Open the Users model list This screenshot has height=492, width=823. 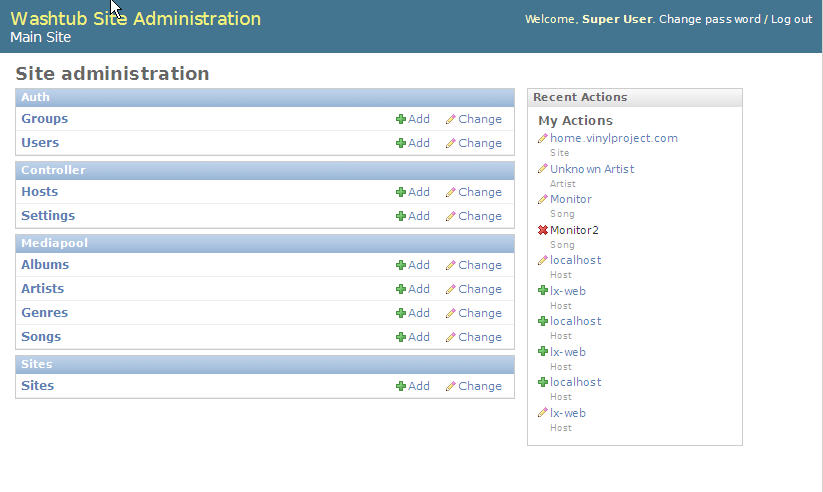coord(40,143)
